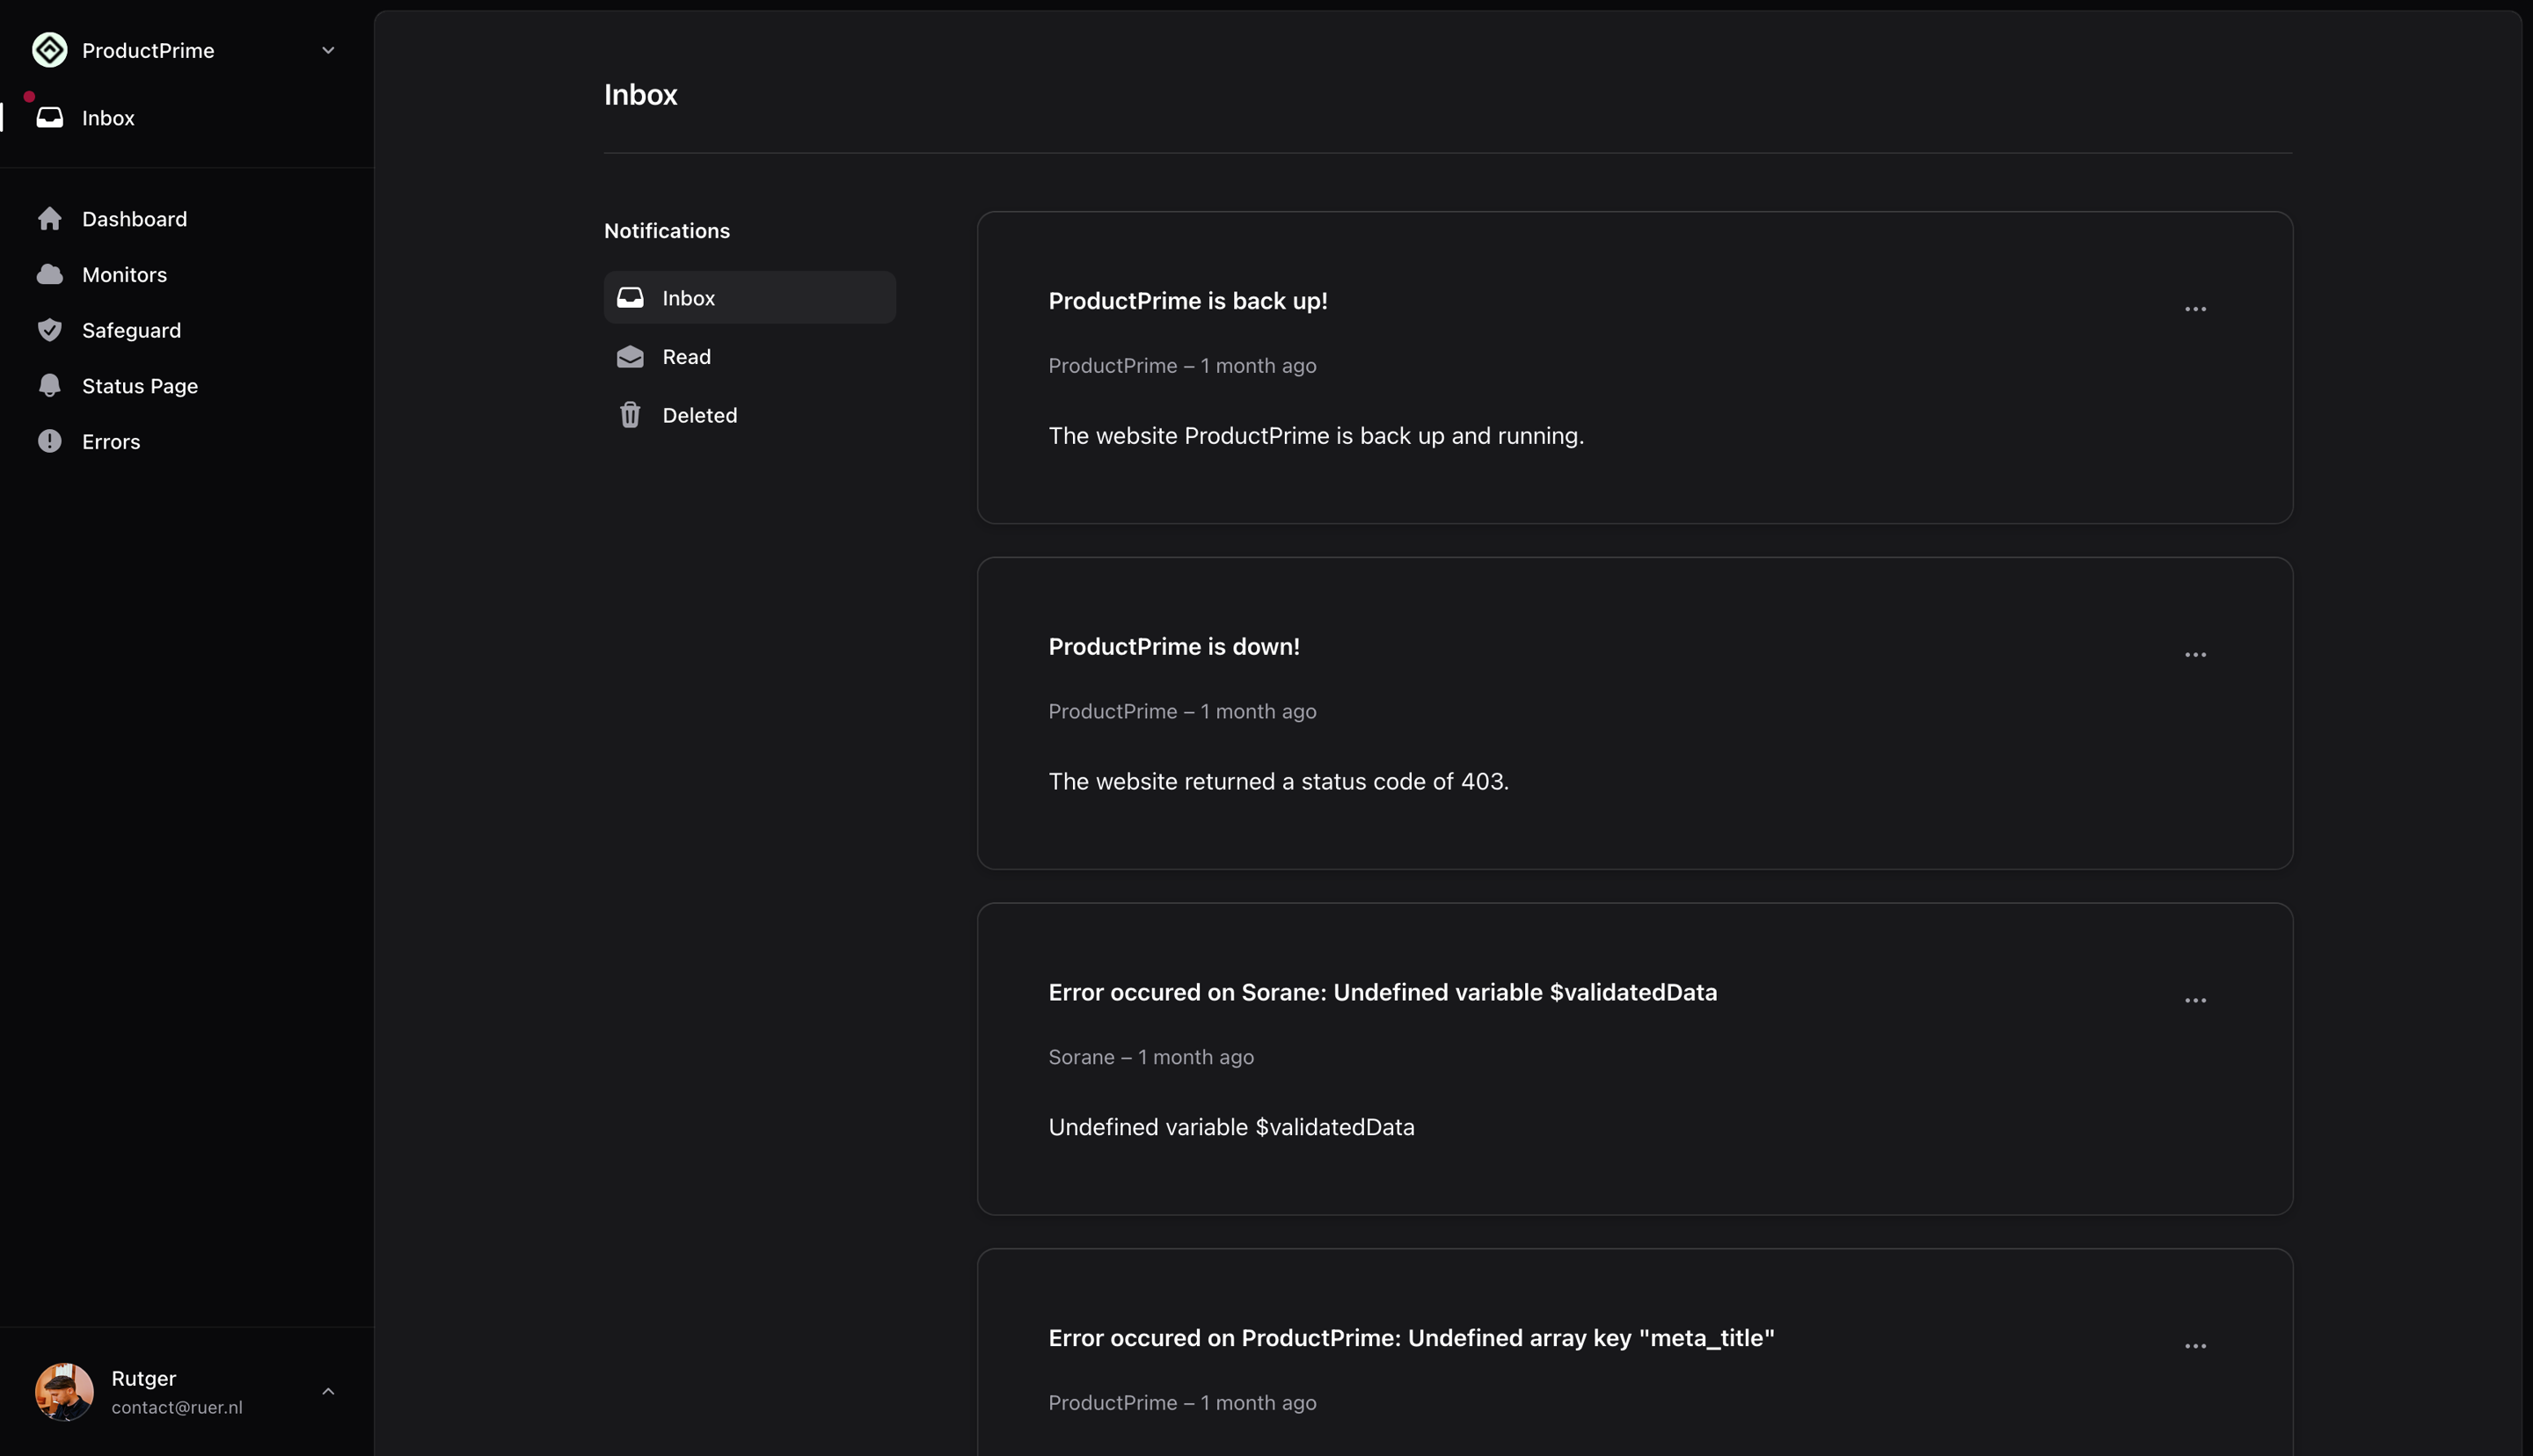Click the Deleted trash can icon
This screenshot has width=2533, height=1456.
click(x=630, y=415)
